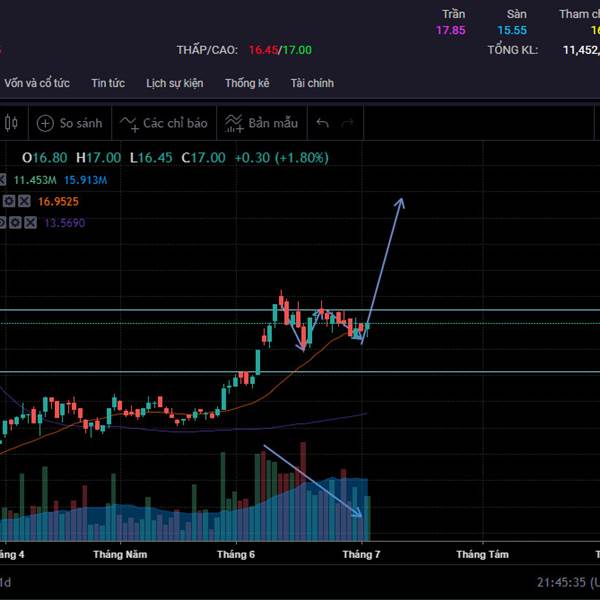The height and width of the screenshot is (600, 600).
Task: Select the Thống kê tab
Action: pos(247,83)
